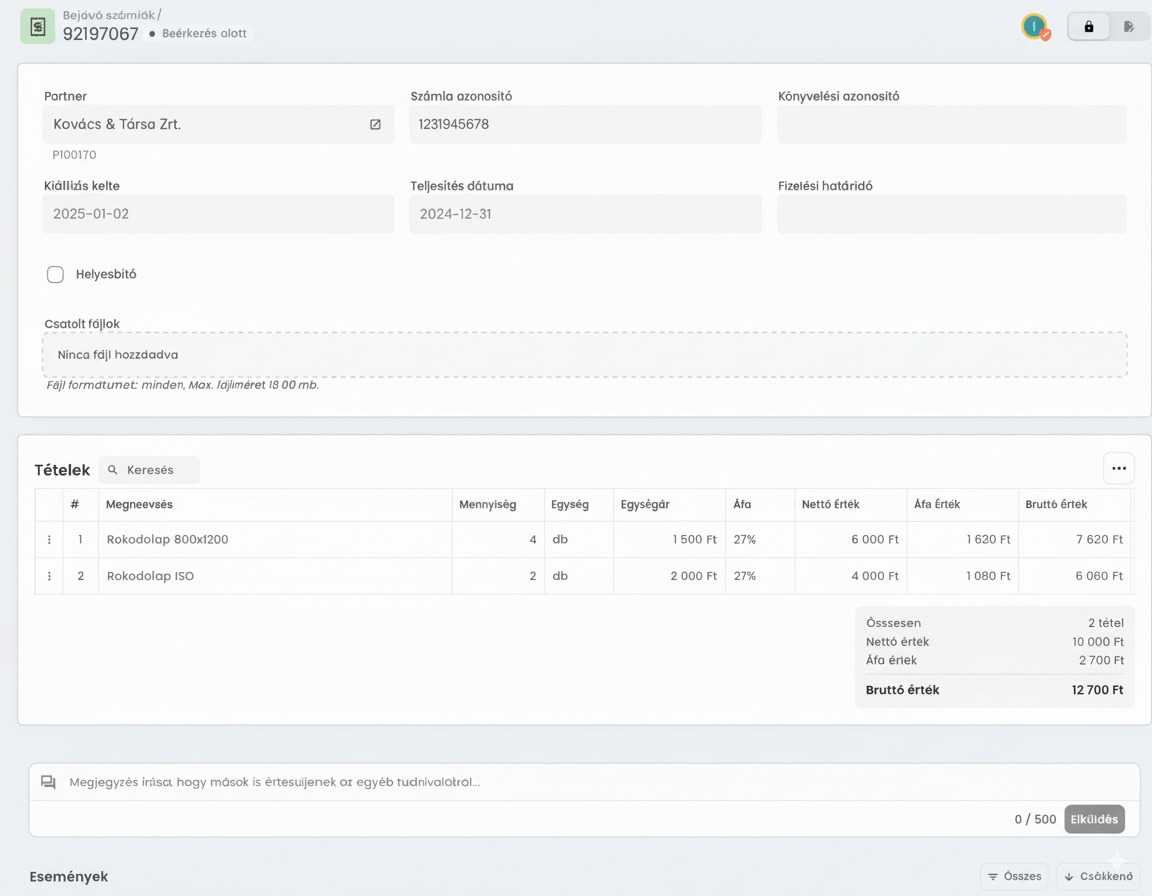Open the partner editor via the edit icon
This screenshot has width=1152, height=896.
375,124
